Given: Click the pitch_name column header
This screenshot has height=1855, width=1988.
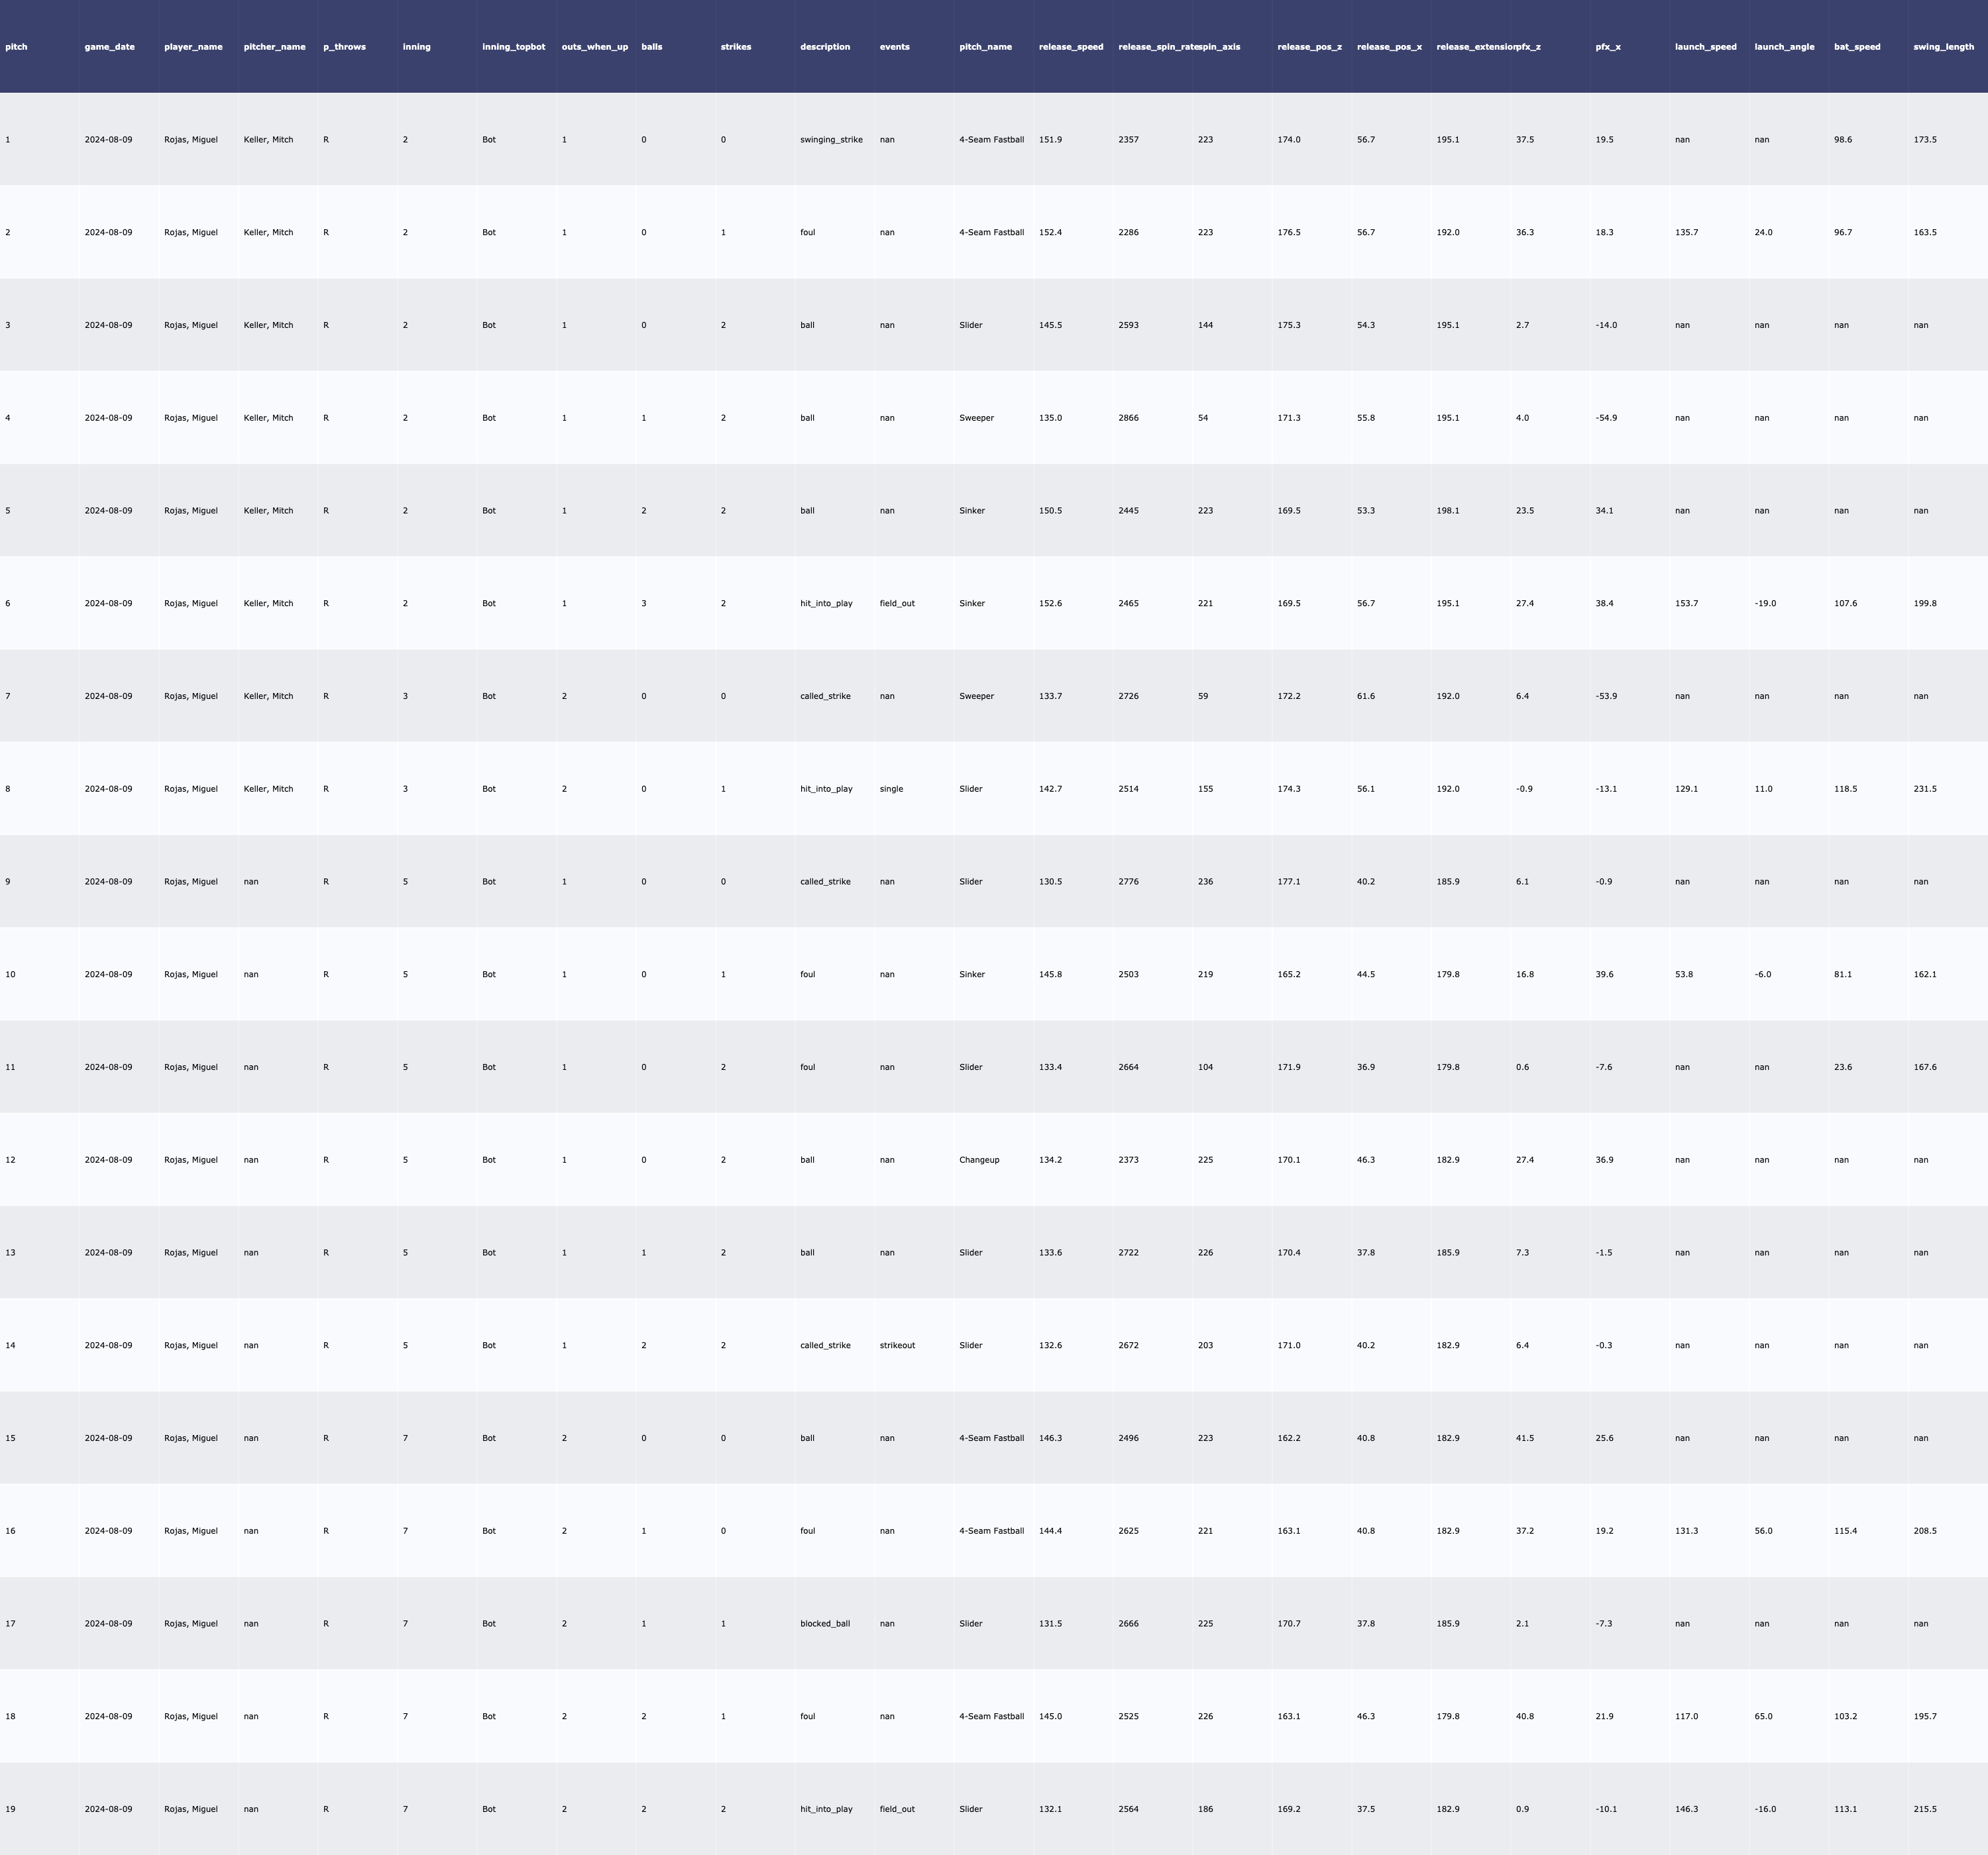Looking at the screenshot, I should coord(985,47).
